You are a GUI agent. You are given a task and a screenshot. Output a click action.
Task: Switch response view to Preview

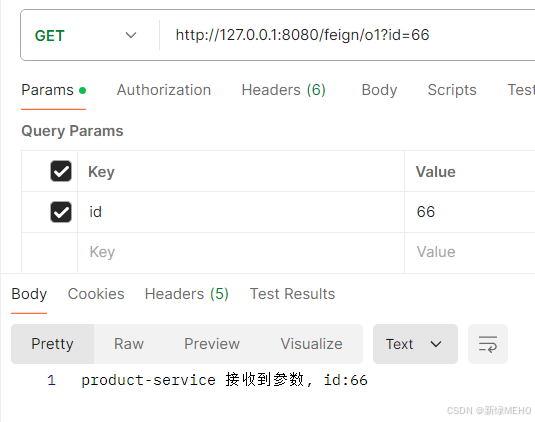212,344
